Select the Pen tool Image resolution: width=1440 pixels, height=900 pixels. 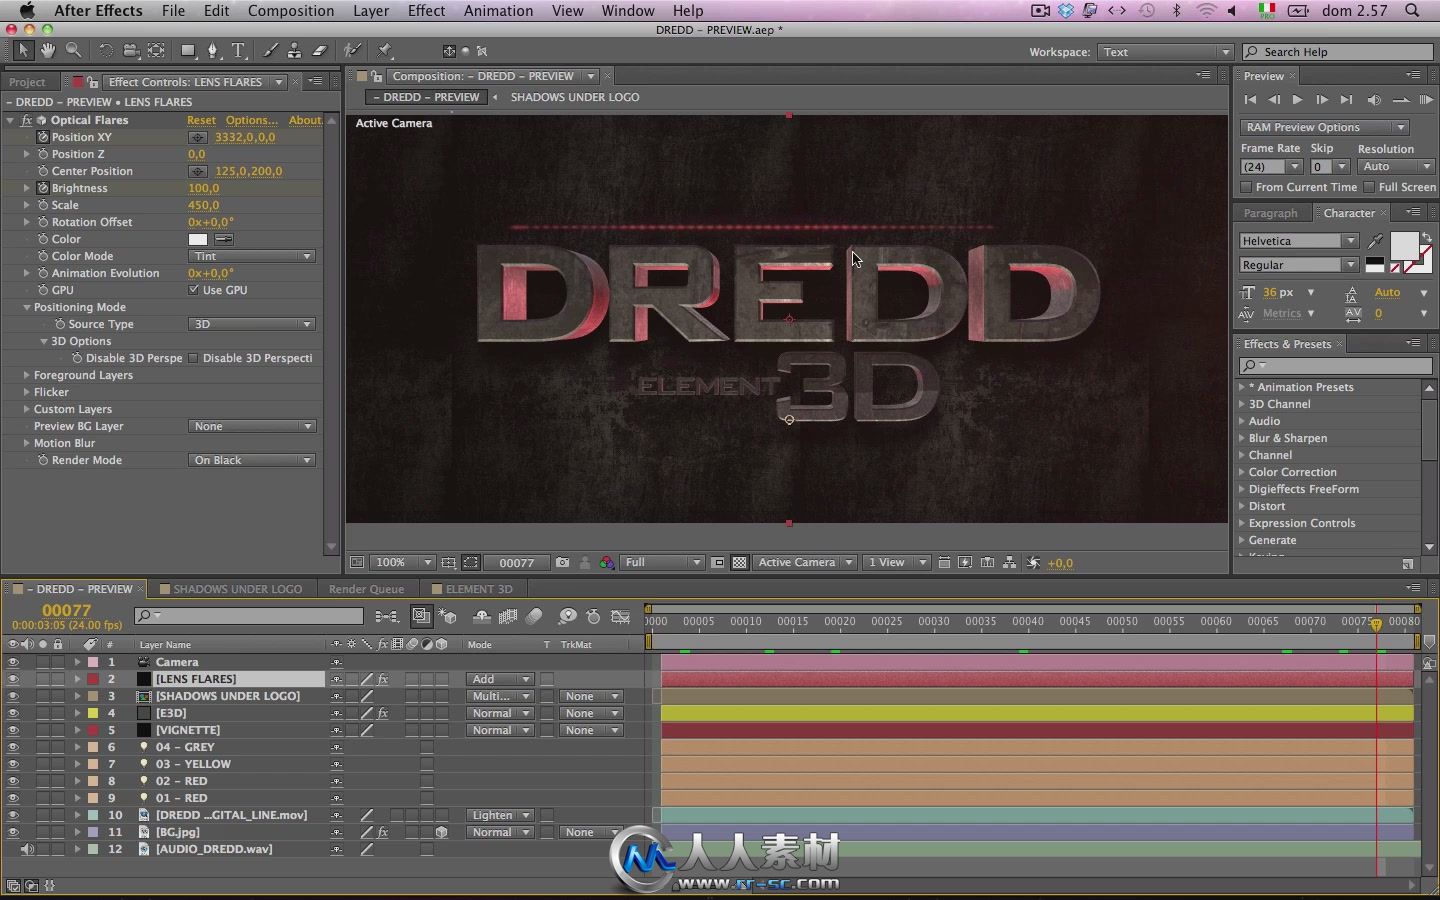(213, 50)
